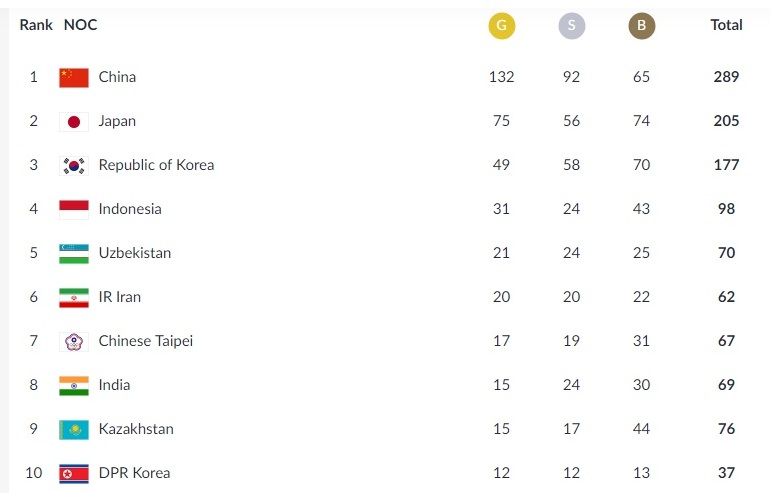Click the Kazakhstan flag icon
Image resolution: width=770 pixels, height=493 pixels.
click(x=74, y=429)
